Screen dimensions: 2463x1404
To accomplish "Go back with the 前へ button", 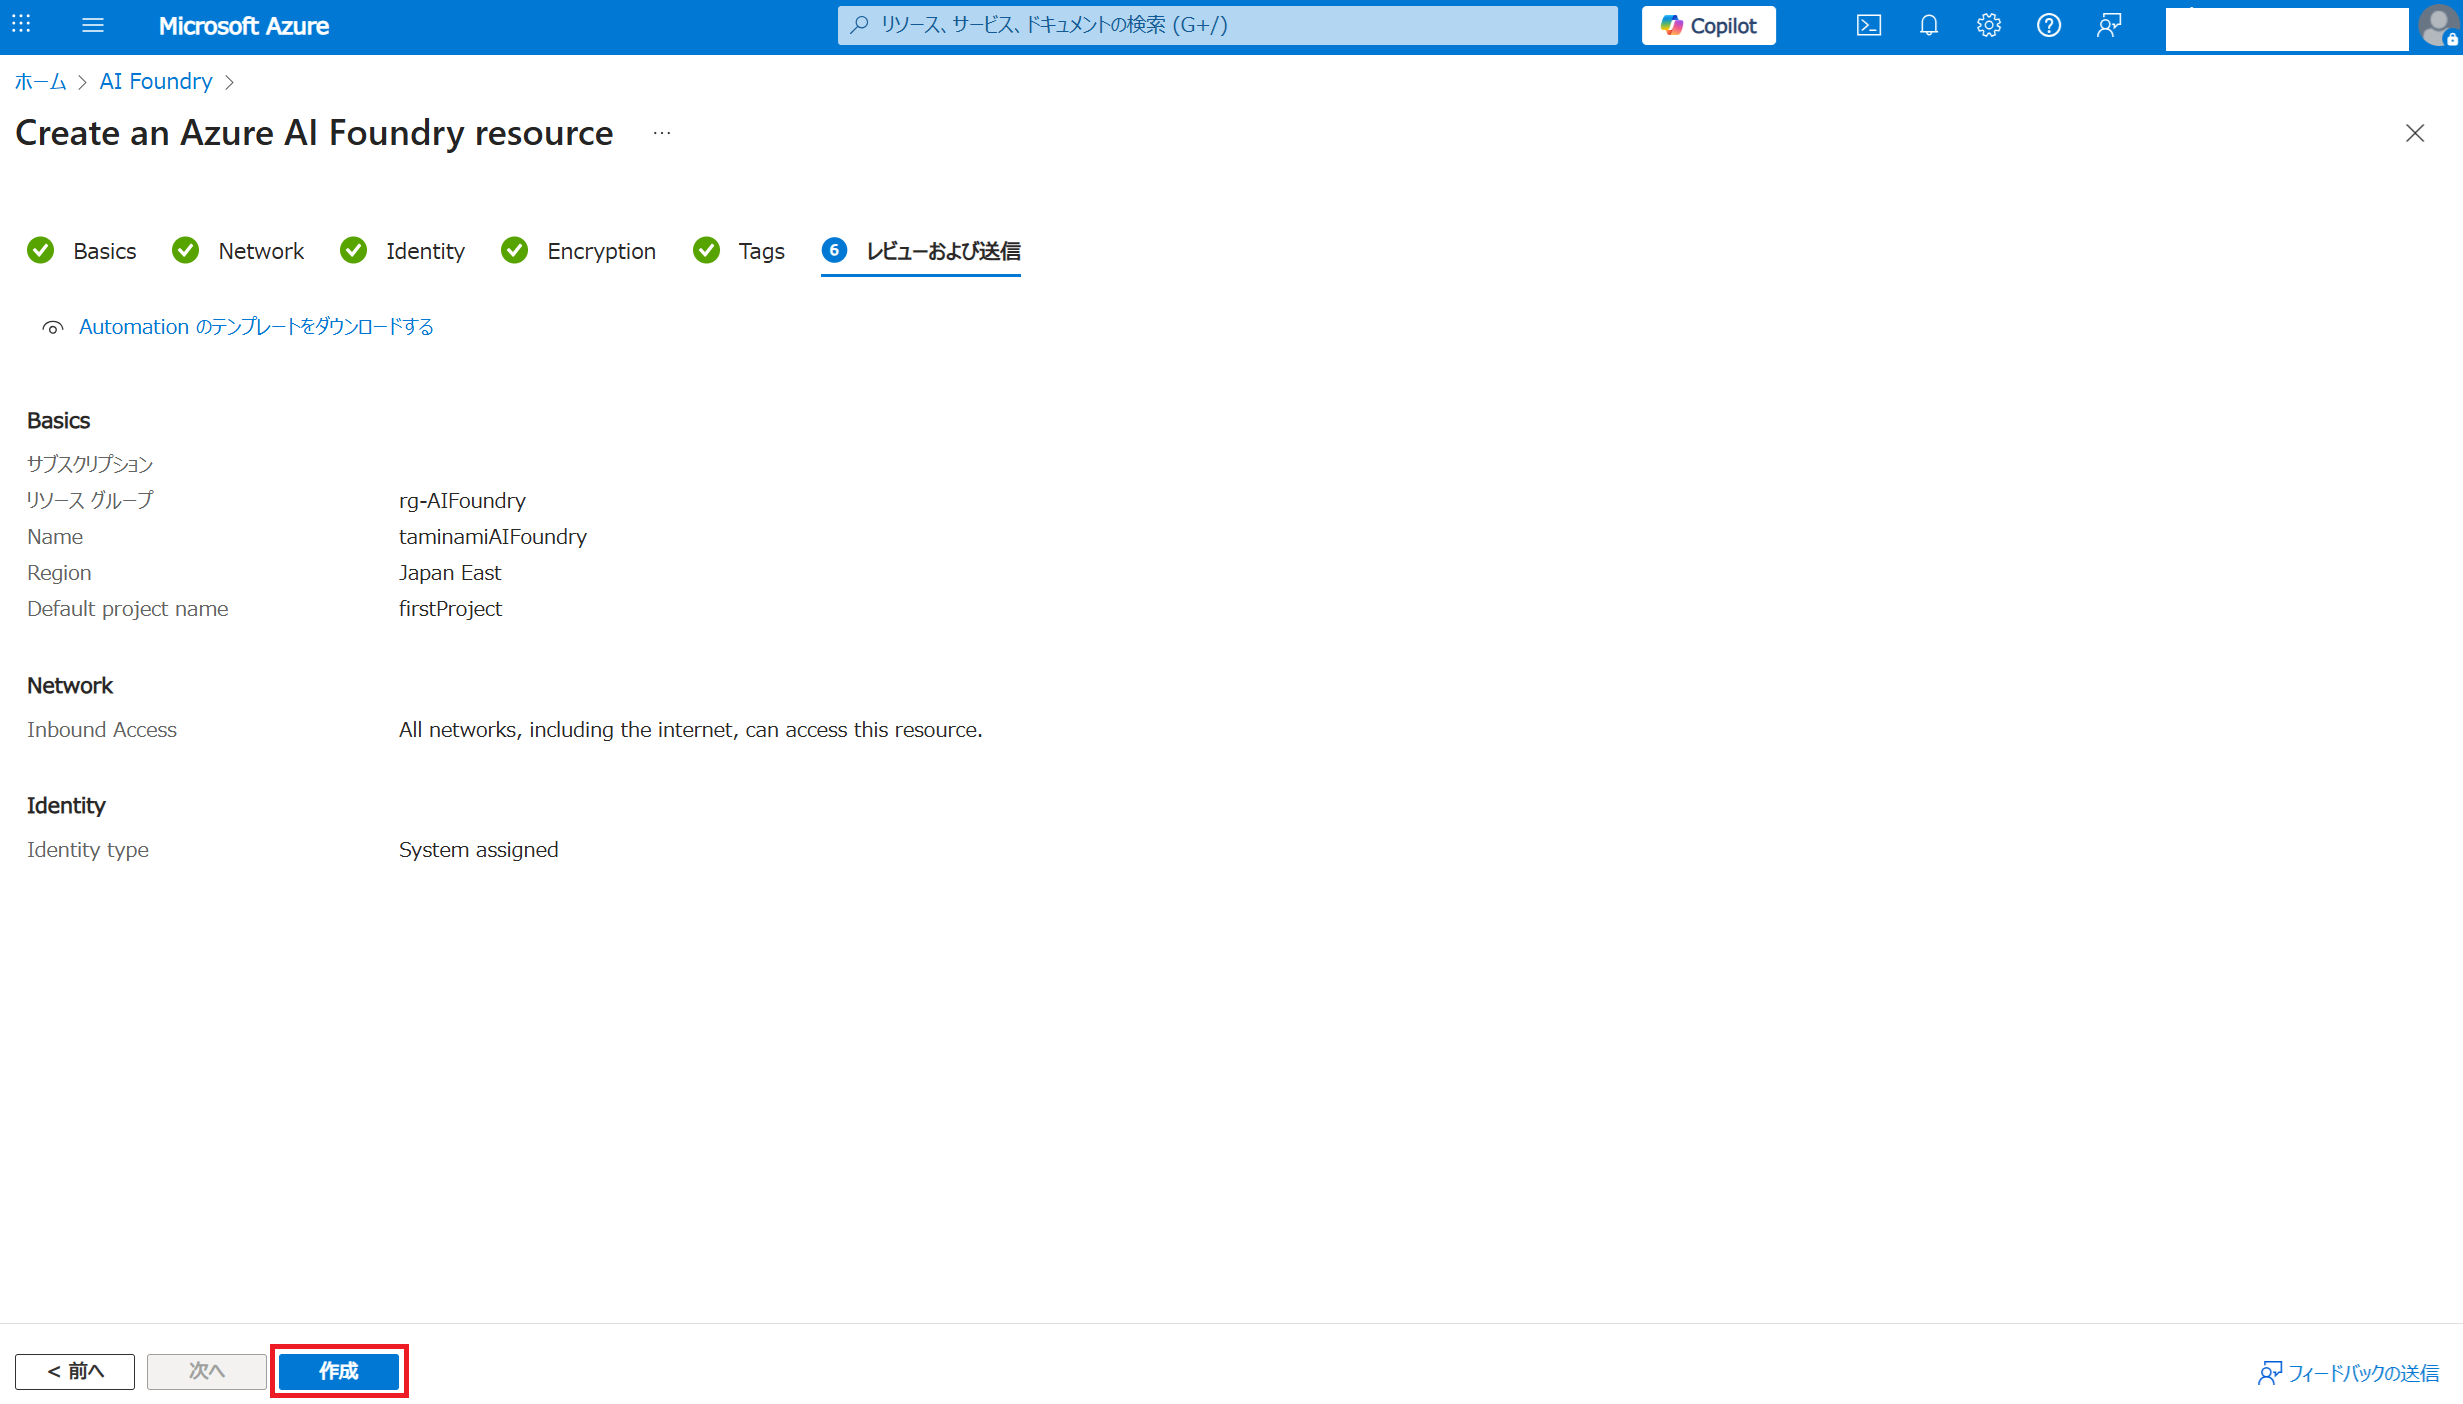I will coord(75,1371).
